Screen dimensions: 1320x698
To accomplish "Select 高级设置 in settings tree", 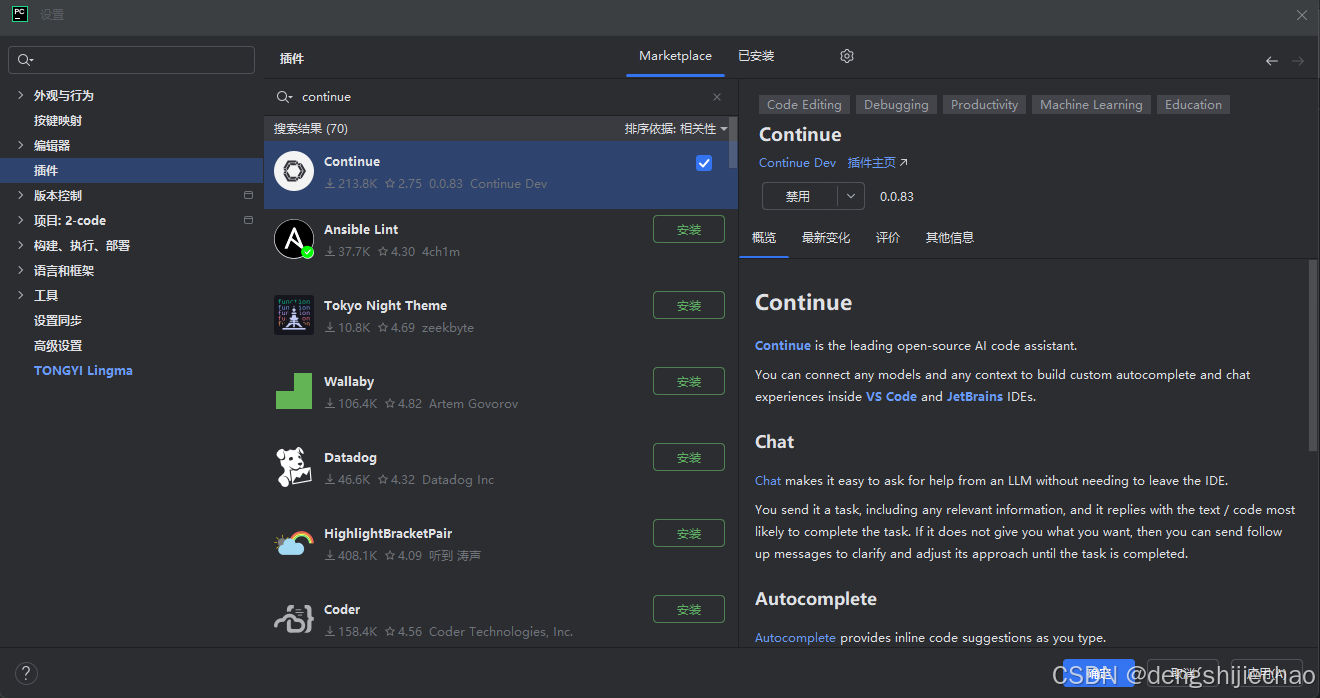I will [58, 345].
